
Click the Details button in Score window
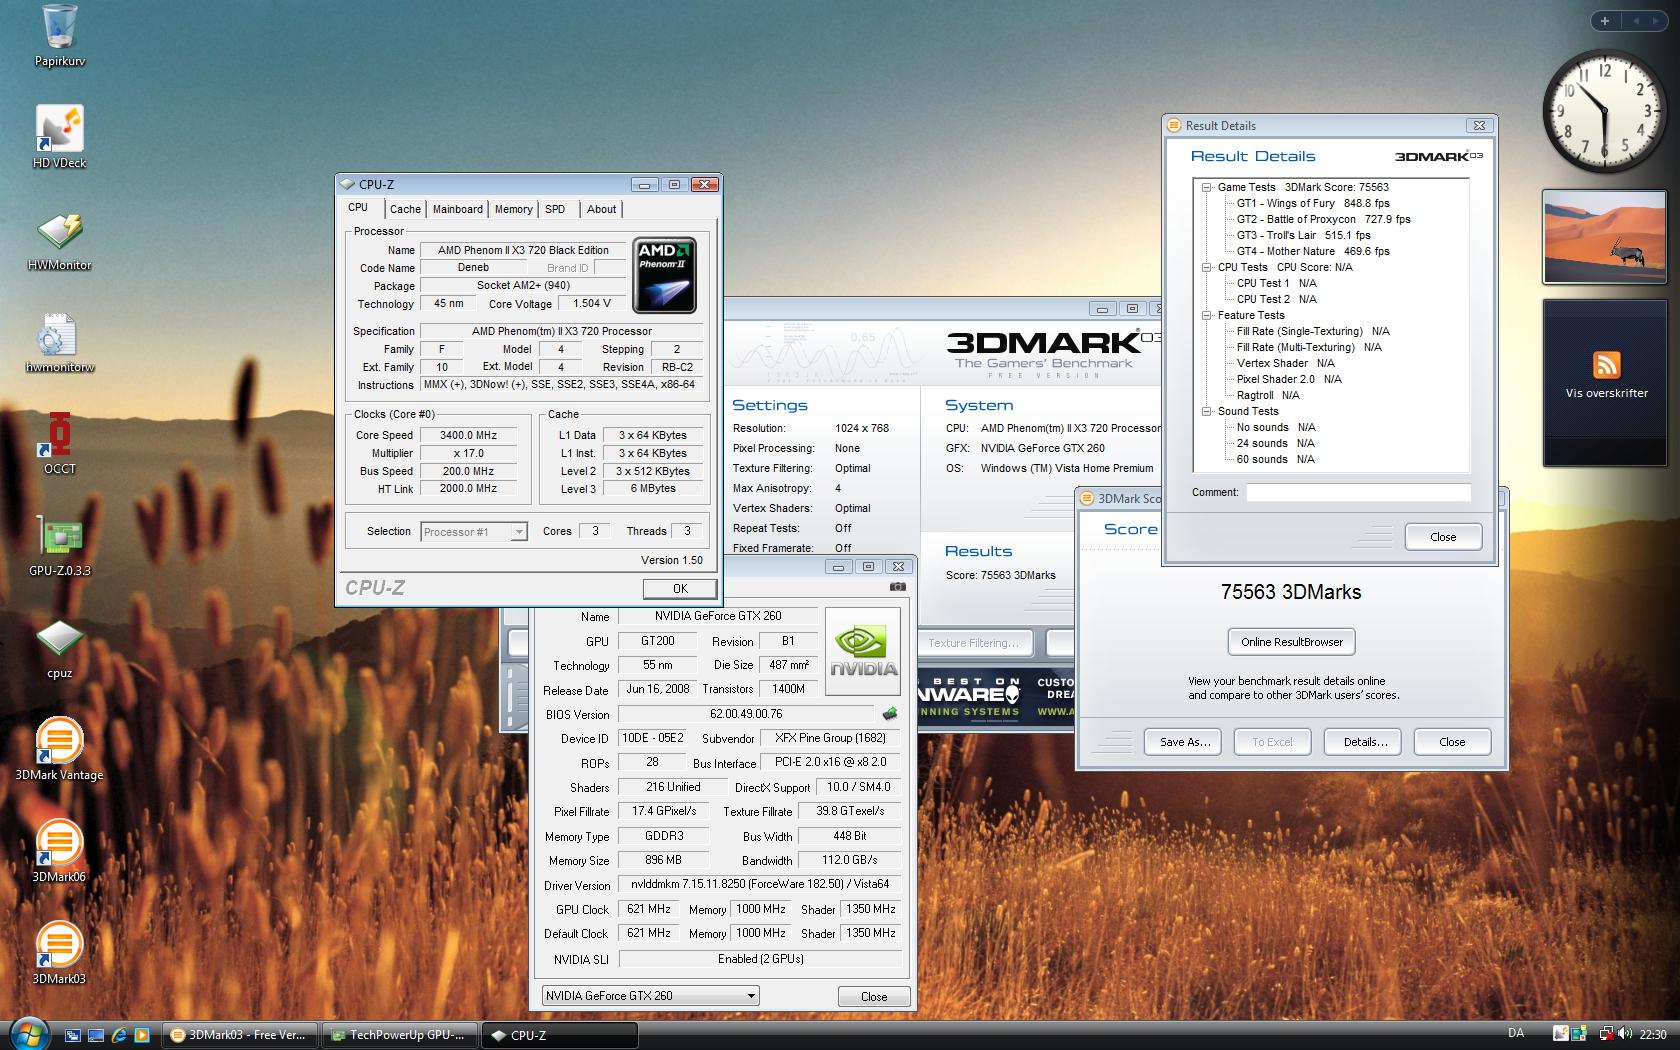(x=1365, y=742)
